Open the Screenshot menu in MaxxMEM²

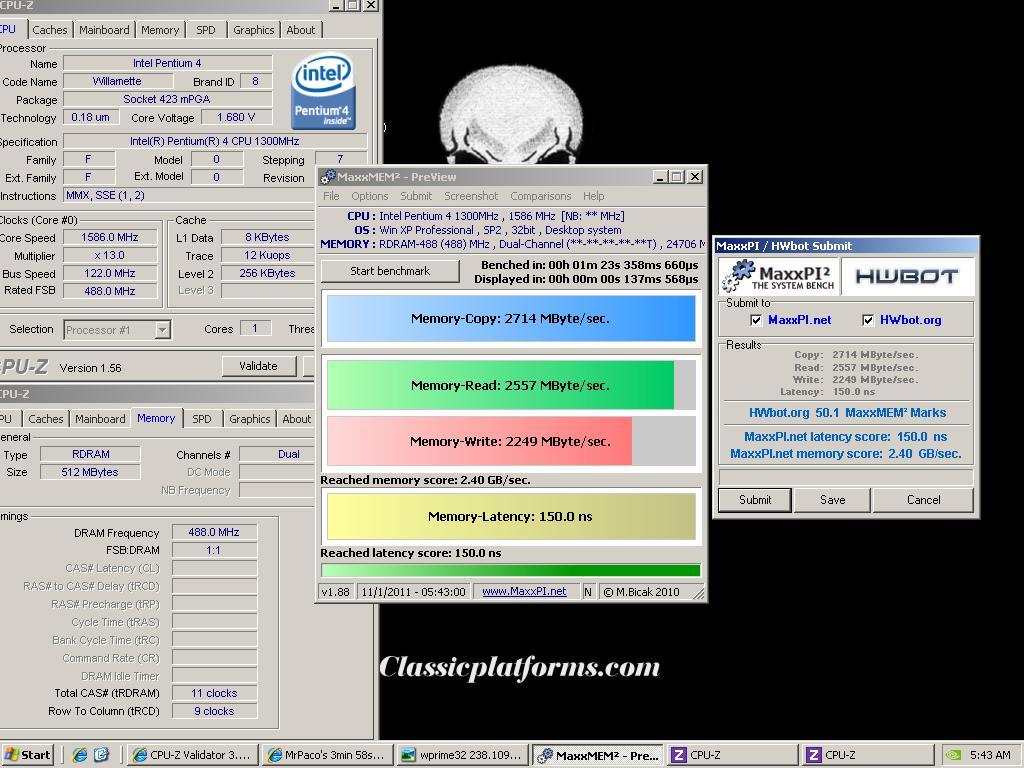[471, 196]
